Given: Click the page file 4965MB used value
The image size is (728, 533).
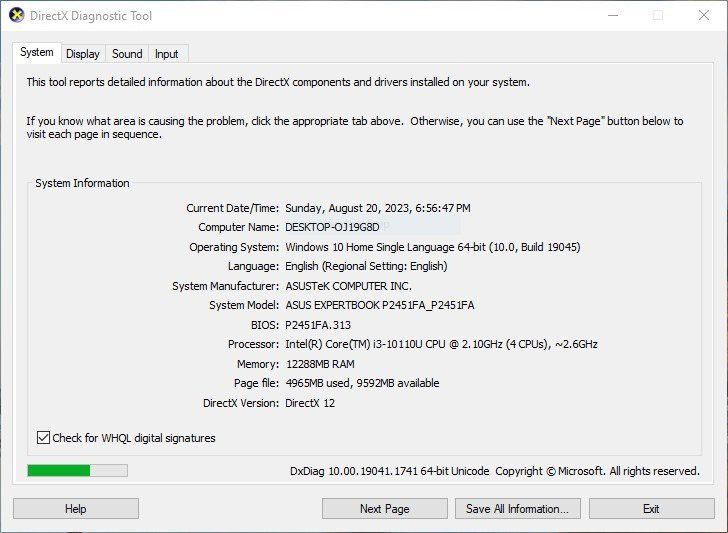Looking at the screenshot, I should click(x=362, y=383).
